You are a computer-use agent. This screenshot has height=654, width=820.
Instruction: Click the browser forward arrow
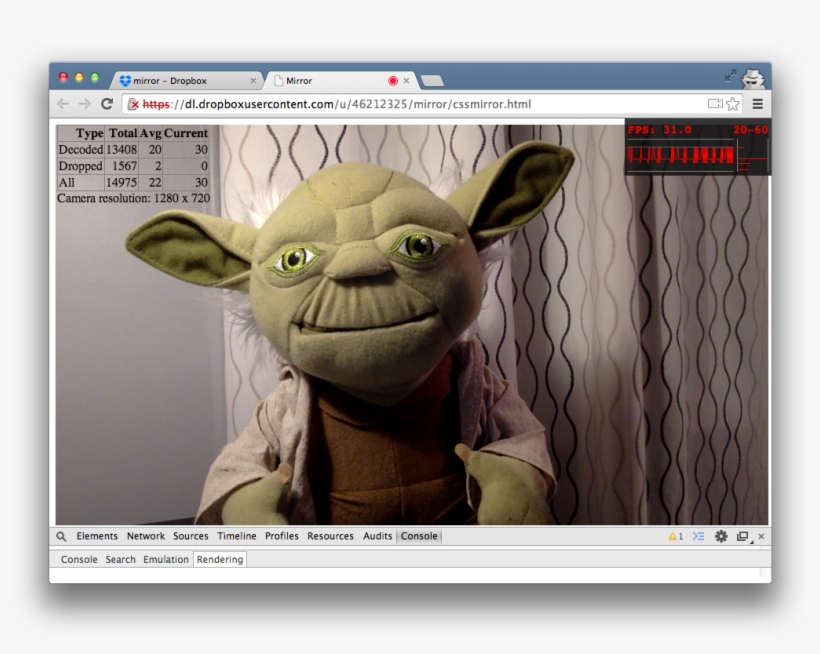pos(85,104)
